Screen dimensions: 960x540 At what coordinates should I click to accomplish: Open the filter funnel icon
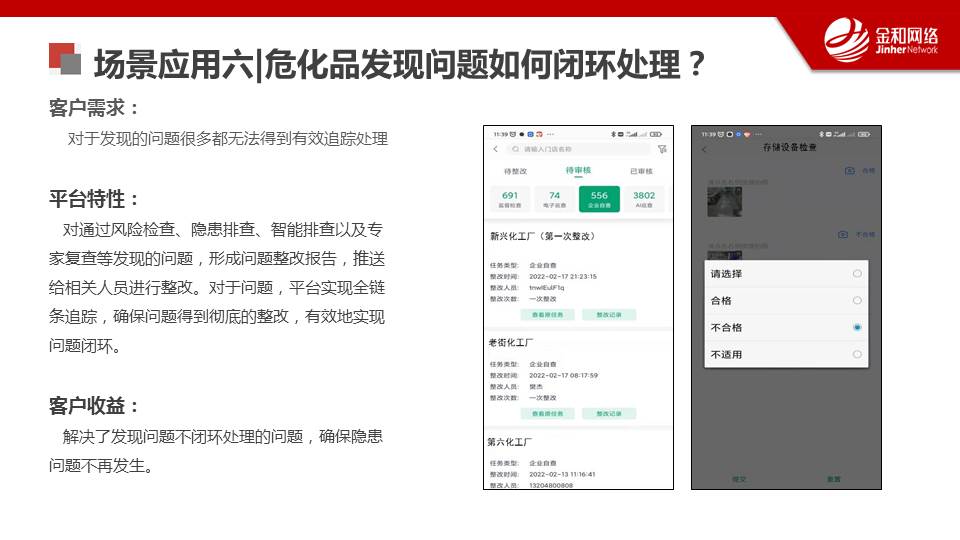pos(662,149)
